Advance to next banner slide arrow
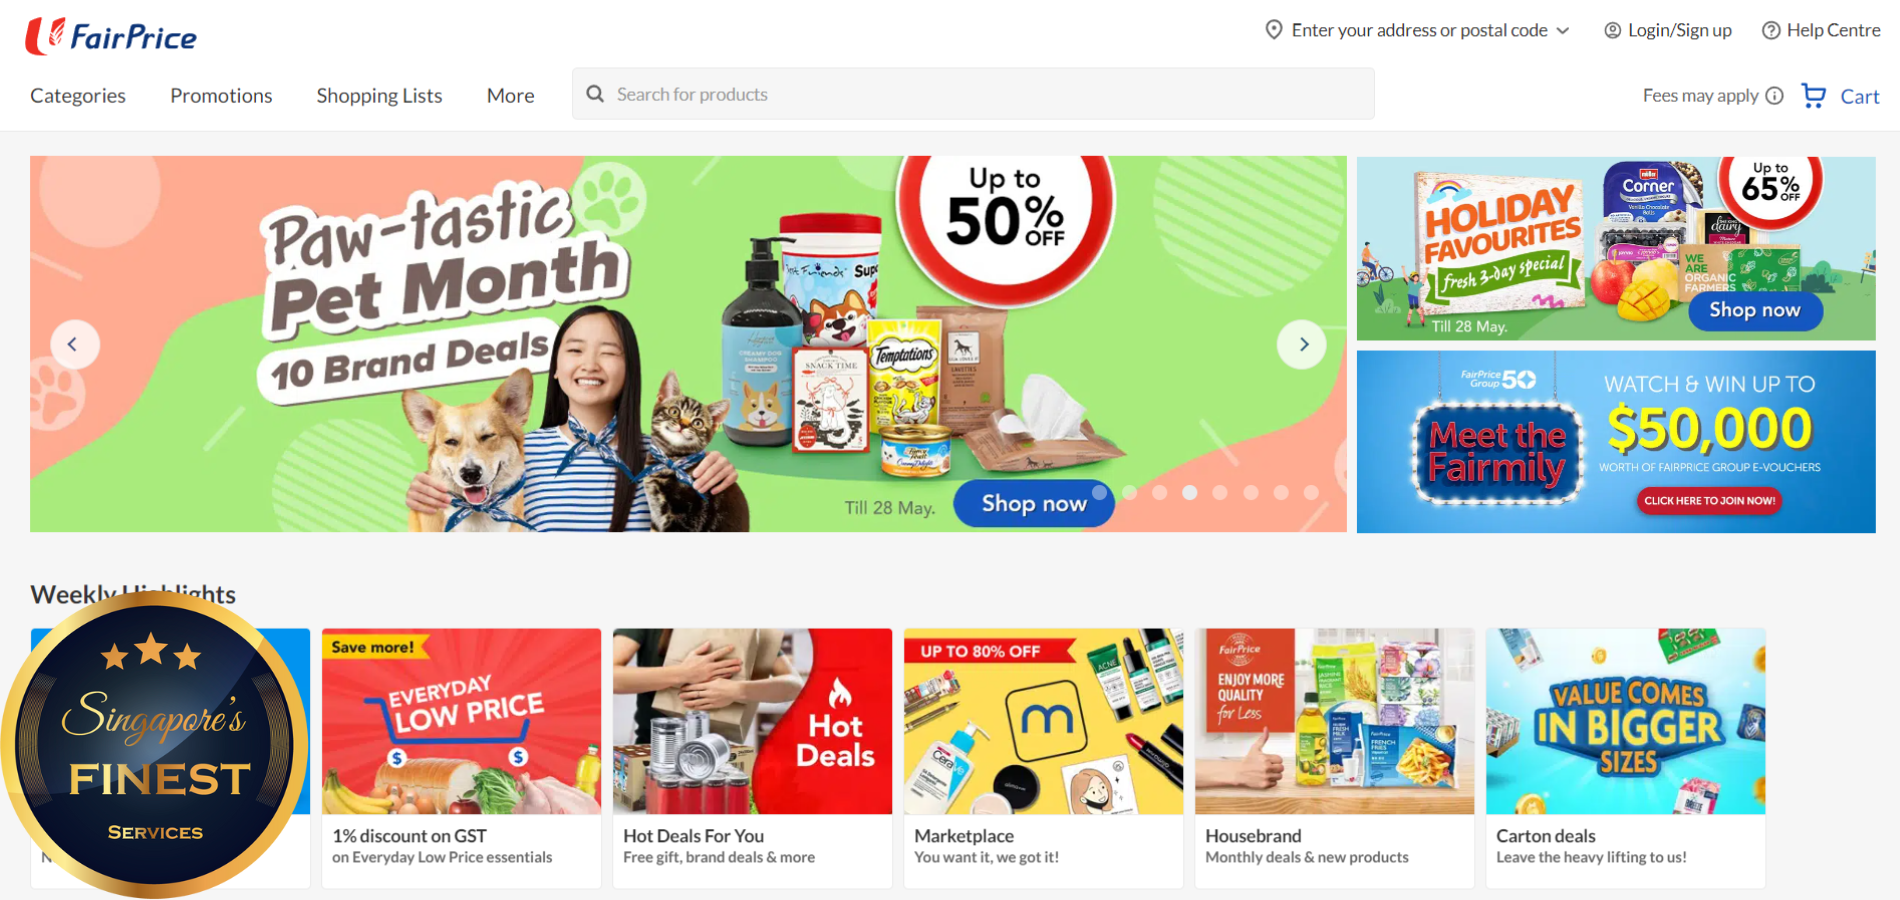Viewport: 1900px width, 900px height. tap(1302, 344)
